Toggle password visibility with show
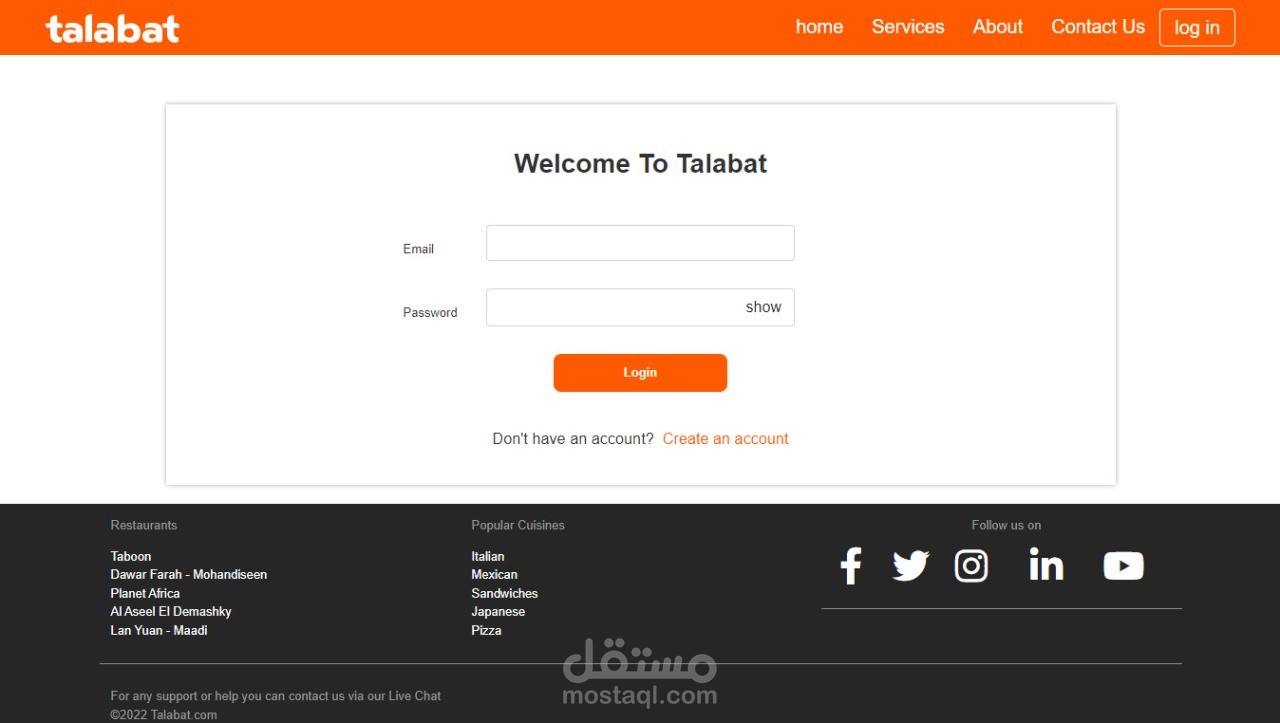 coord(763,307)
